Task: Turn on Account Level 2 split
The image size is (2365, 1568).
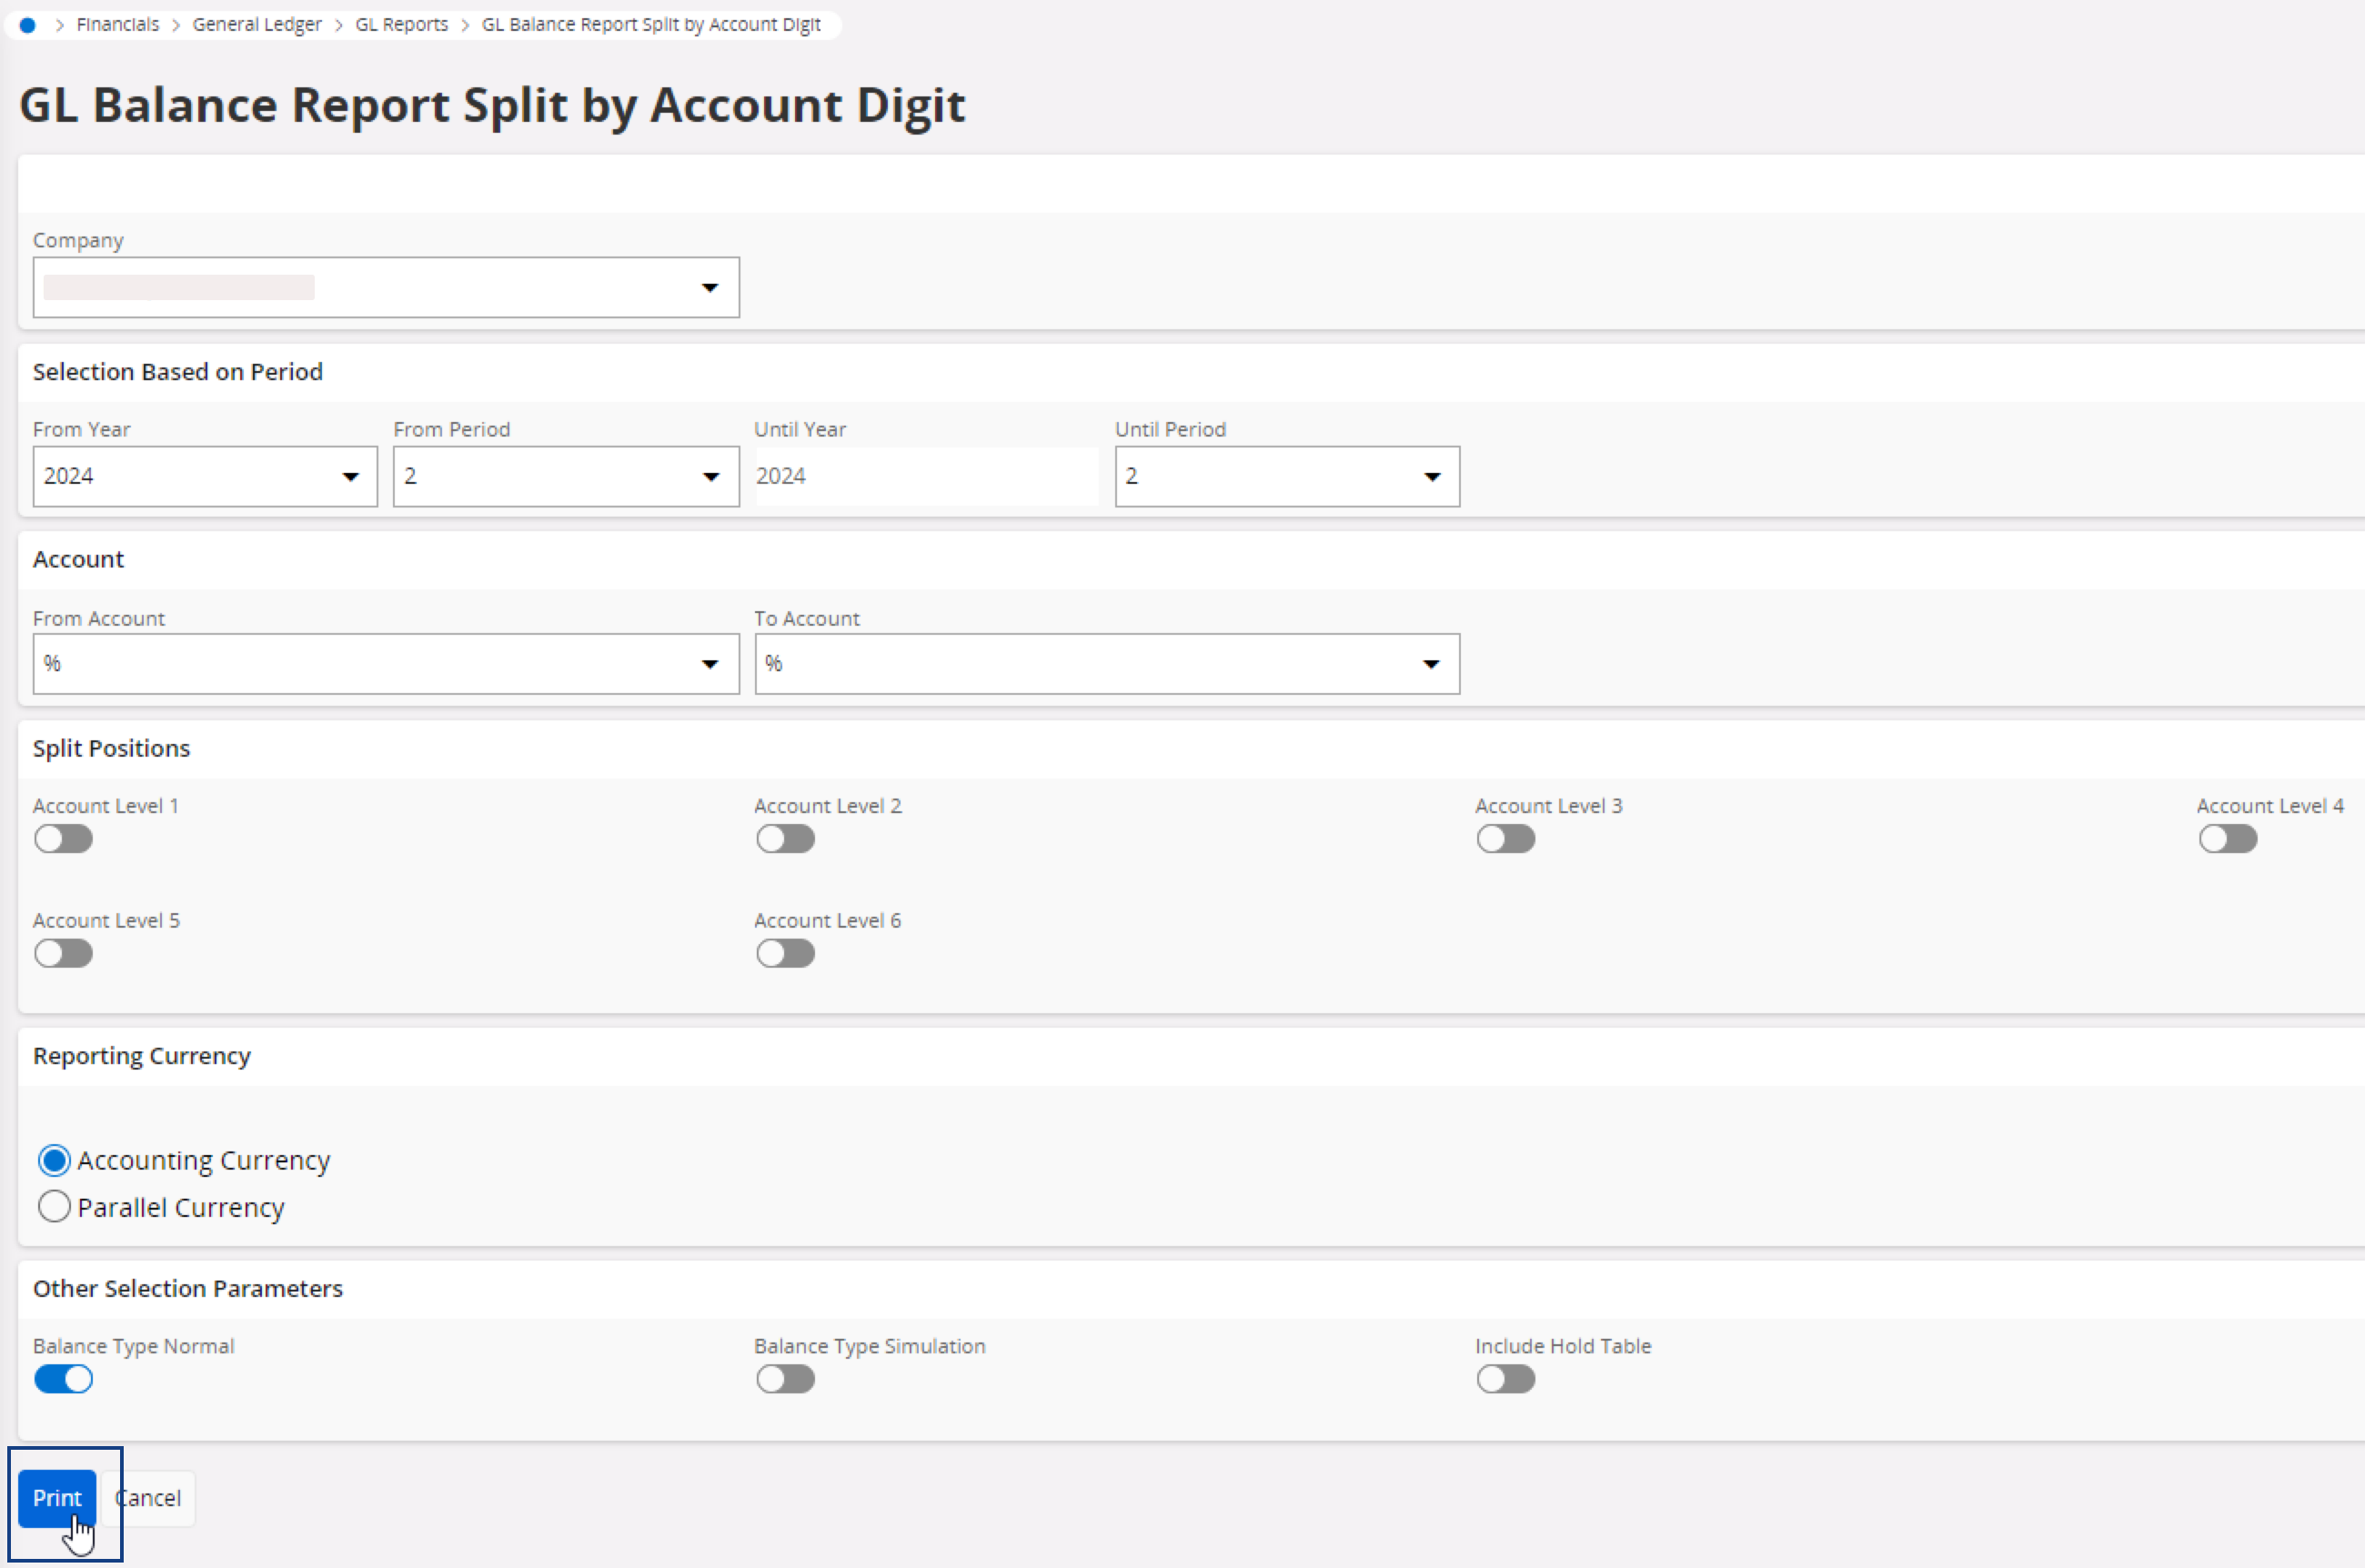Action: click(785, 839)
